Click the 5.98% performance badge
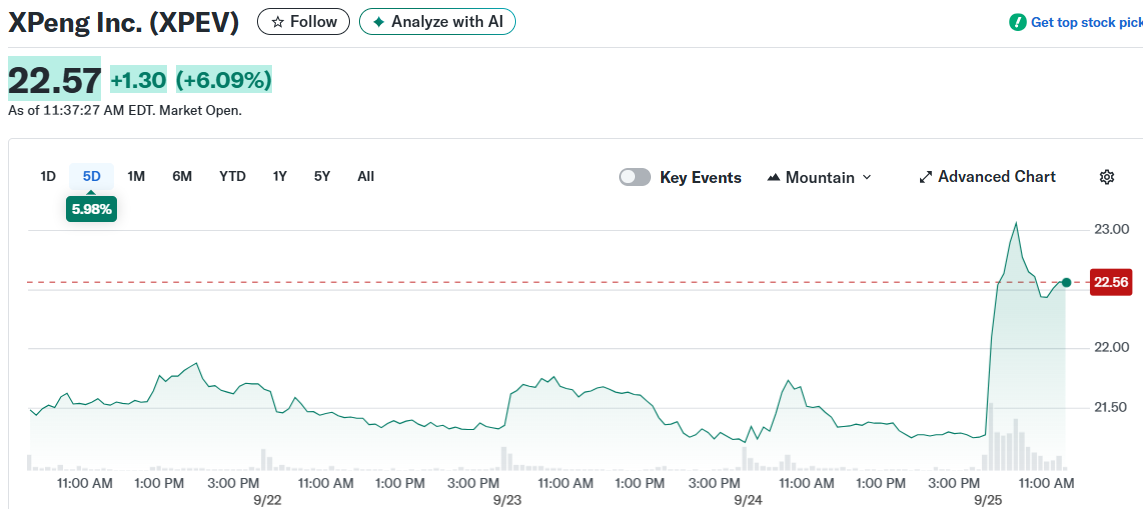Viewport: 1143px width, 509px height. click(x=92, y=209)
